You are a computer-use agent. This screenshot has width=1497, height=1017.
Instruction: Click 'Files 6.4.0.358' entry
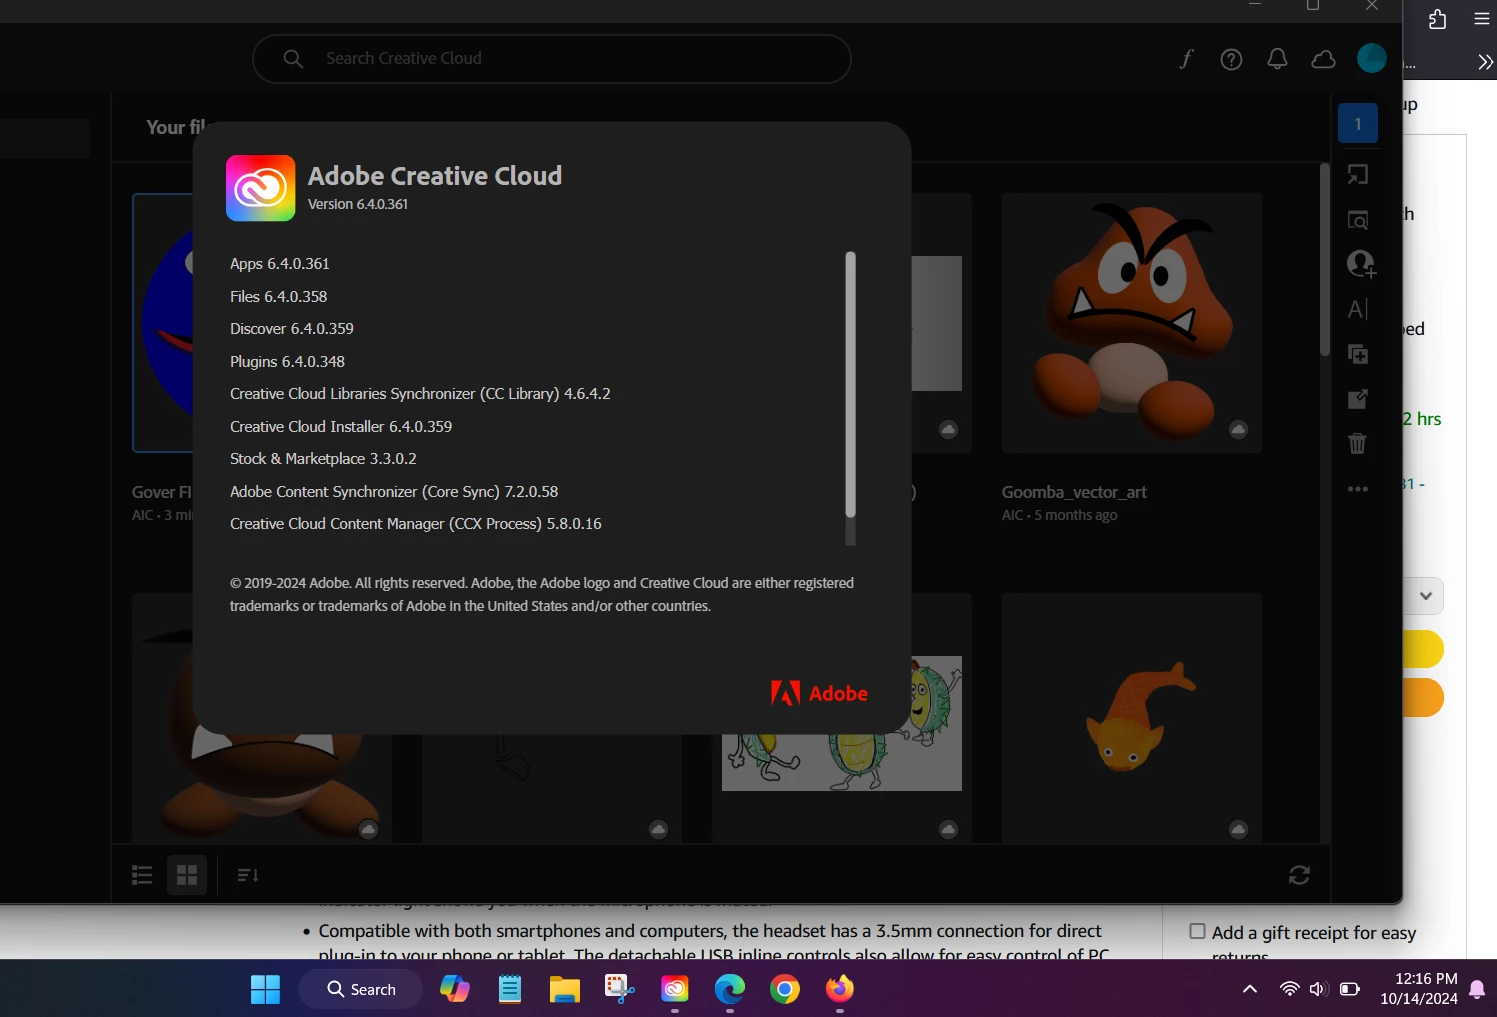[278, 297]
